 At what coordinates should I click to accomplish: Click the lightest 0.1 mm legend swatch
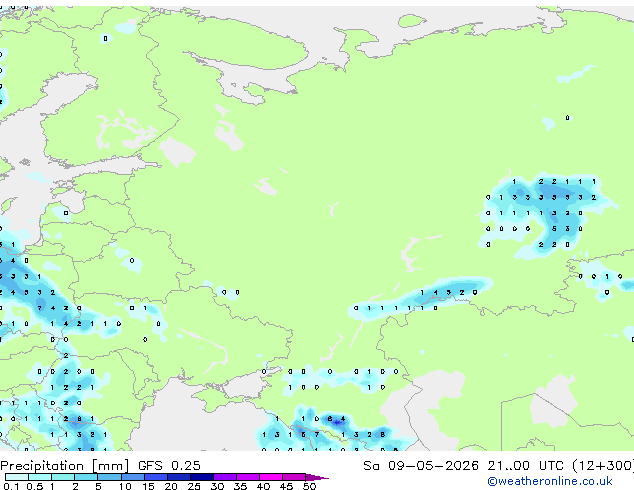[x=17, y=477]
